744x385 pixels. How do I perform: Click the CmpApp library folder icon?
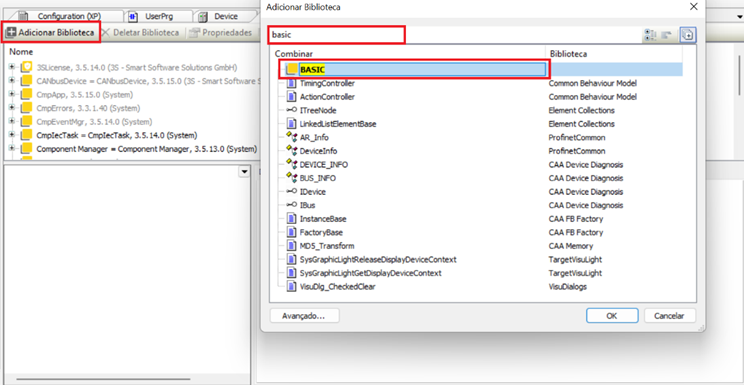coord(27,94)
